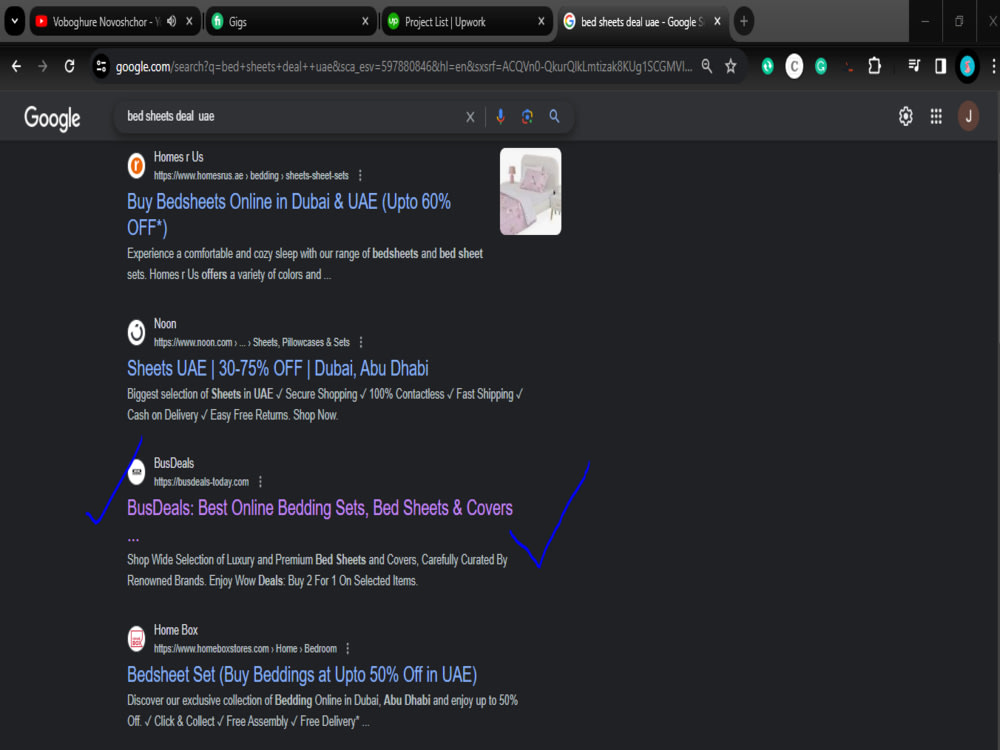Click the Noon site favicon
1000x750 pixels.
tap(136, 332)
